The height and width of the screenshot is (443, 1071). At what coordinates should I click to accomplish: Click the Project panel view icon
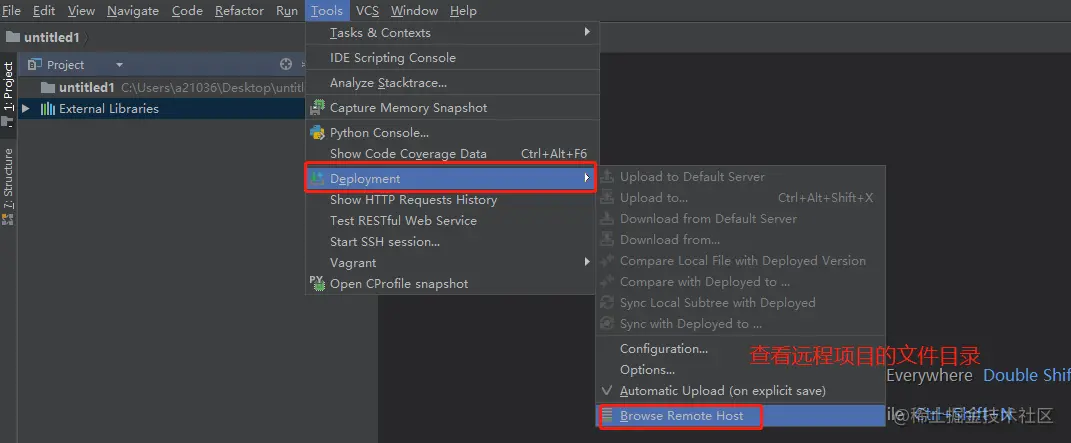click(x=35, y=65)
